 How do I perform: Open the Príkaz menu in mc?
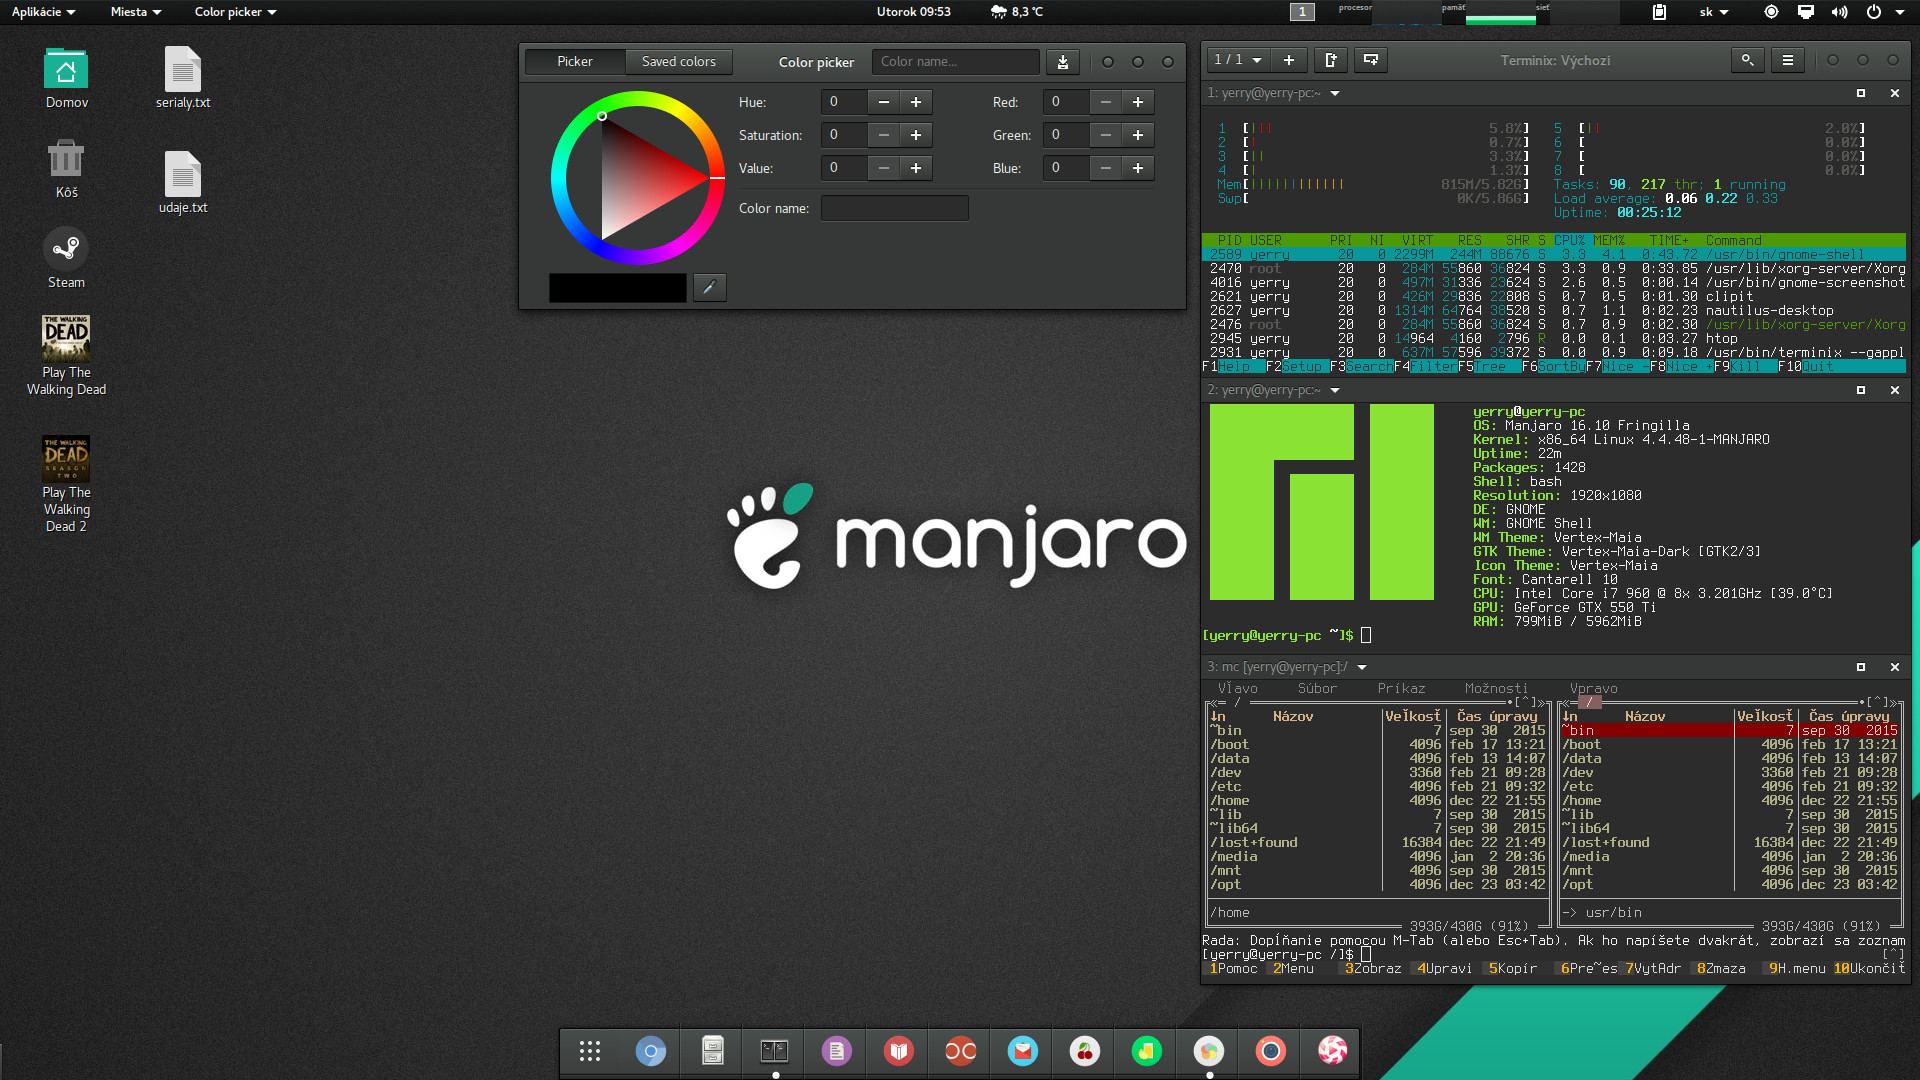tap(1401, 688)
